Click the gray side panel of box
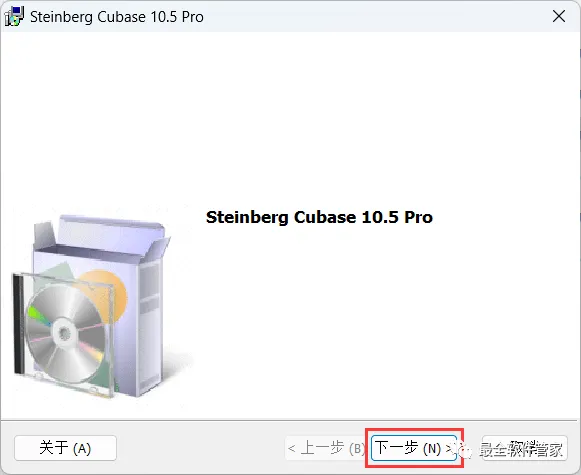 coord(150,326)
